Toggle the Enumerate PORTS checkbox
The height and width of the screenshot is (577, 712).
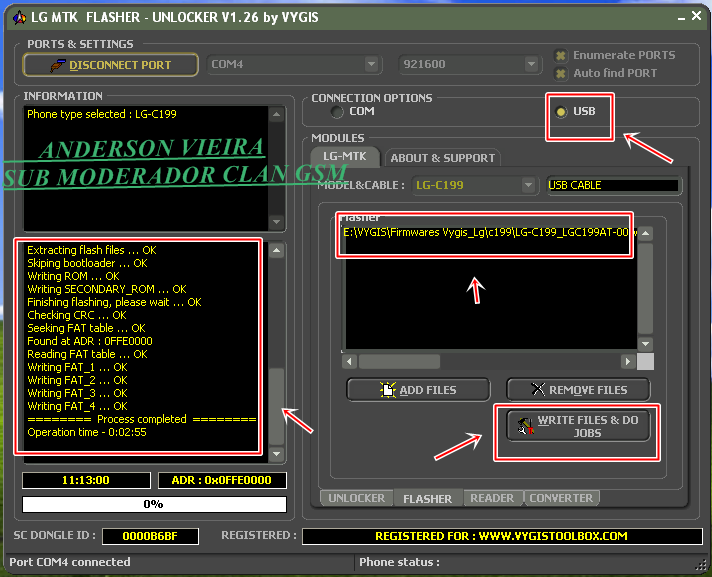point(560,55)
